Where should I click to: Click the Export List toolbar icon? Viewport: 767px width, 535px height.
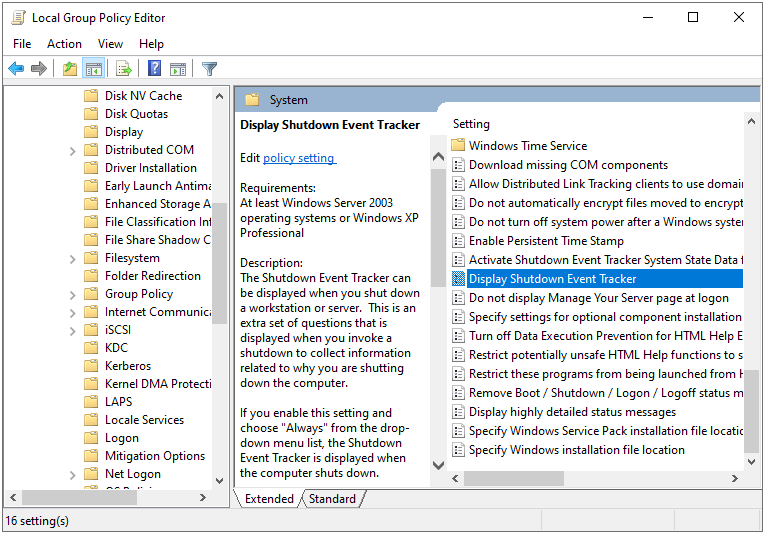point(124,68)
